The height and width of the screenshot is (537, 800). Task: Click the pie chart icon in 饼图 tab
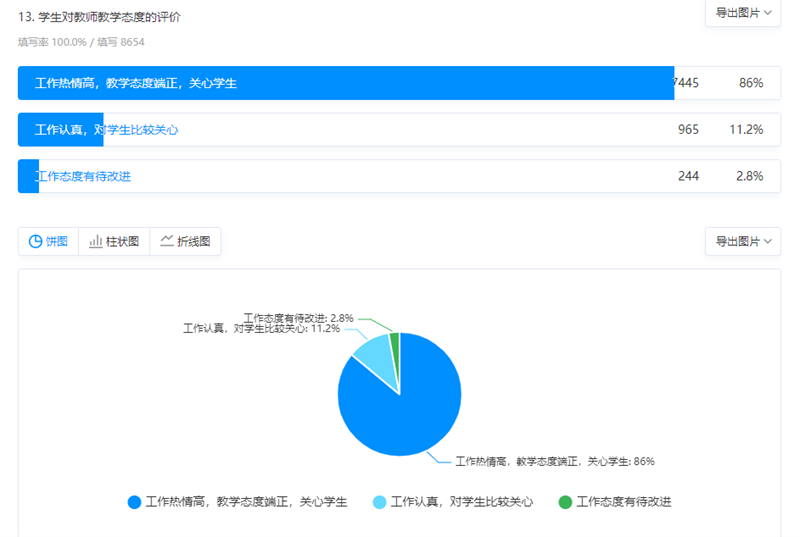click(35, 241)
